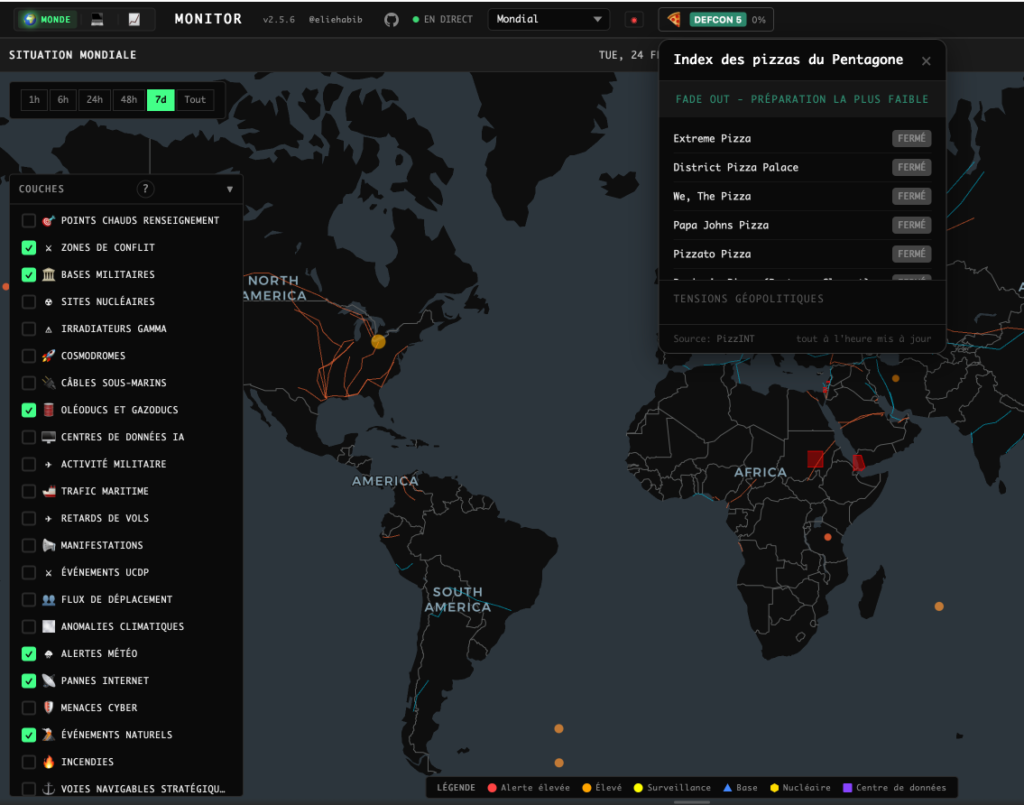Expand the Tensions Géopolitiques section
Viewport: 1024px width, 805px height.
[x=748, y=299]
